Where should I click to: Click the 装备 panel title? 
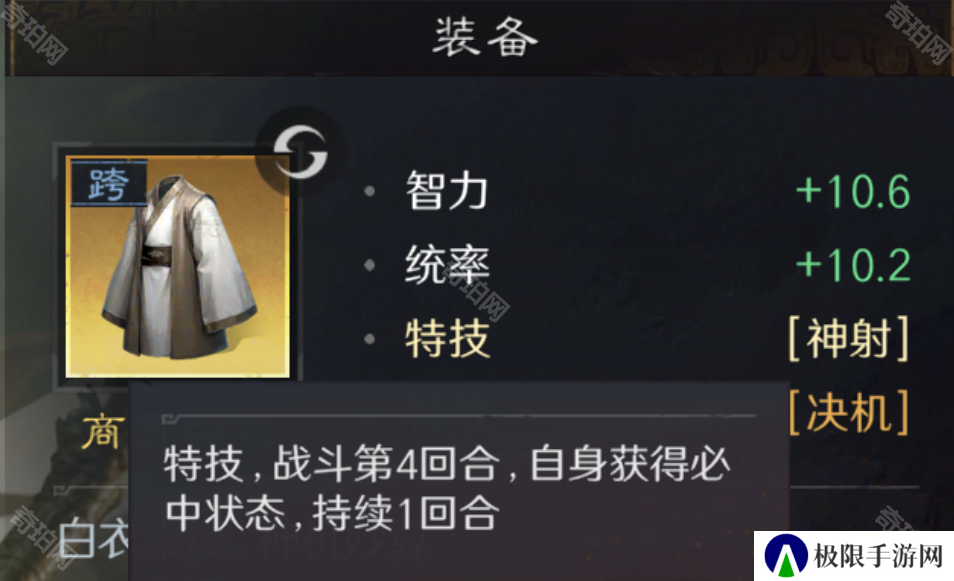(x=485, y=37)
